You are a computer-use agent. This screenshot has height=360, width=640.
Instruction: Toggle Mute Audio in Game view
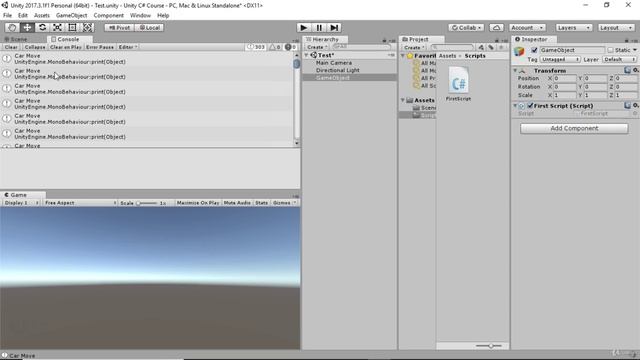click(x=237, y=202)
